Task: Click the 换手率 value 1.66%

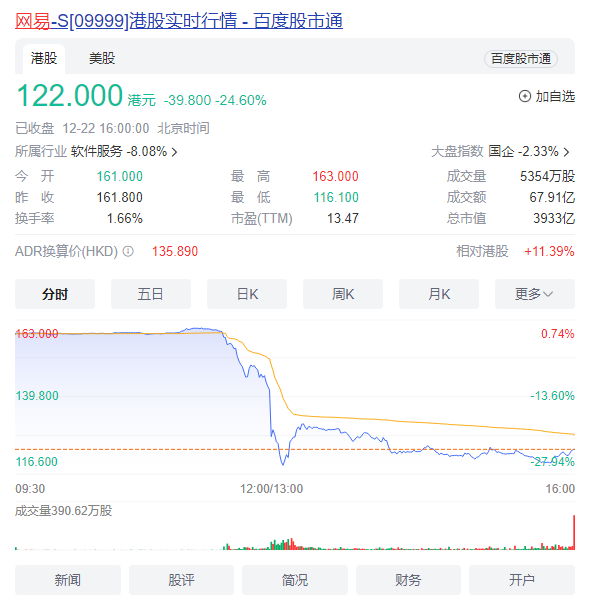Action: (125, 218)
